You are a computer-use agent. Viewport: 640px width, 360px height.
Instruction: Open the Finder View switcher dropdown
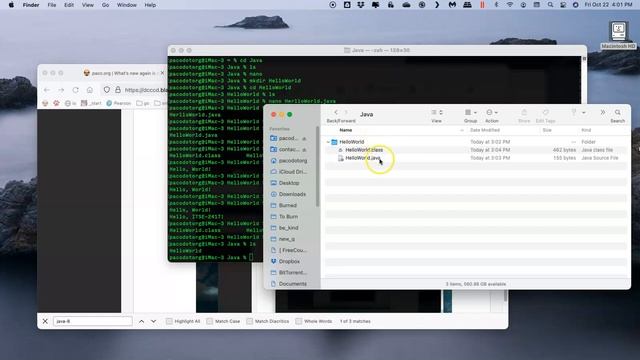pos(437,112)
